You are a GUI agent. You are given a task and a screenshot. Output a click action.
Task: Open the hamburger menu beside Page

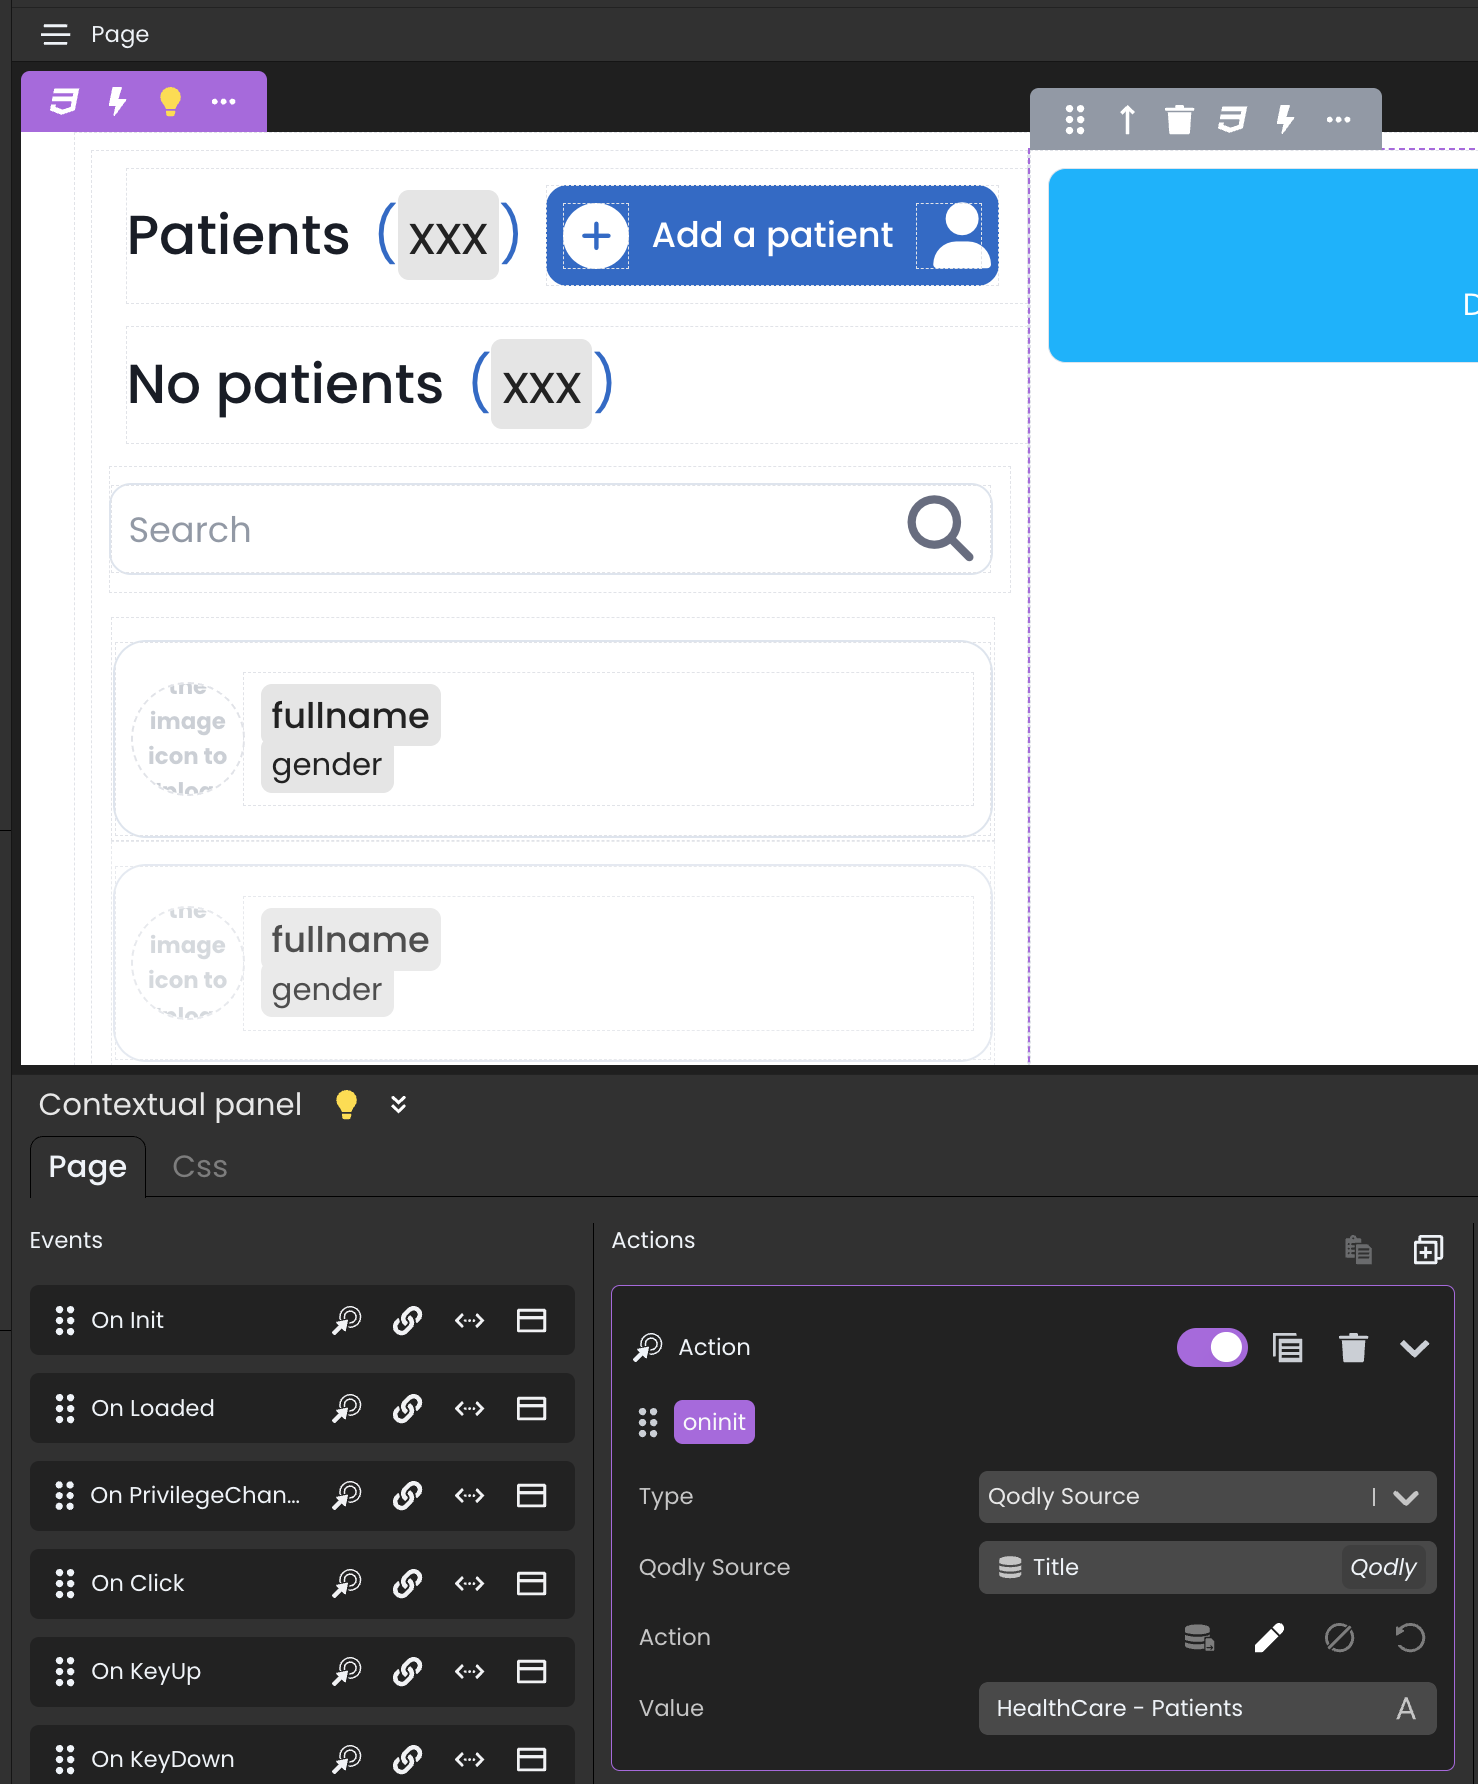coord(55,35)
